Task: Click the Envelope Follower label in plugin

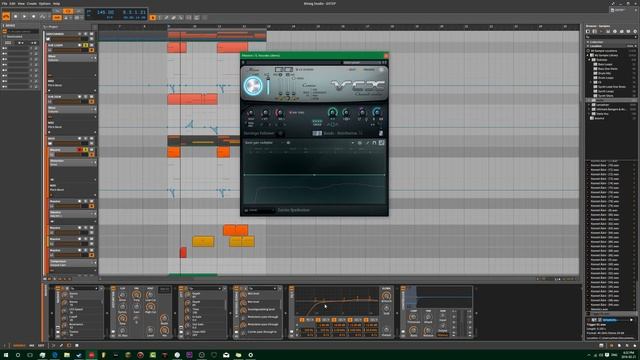Action: (x=259, y=133)
